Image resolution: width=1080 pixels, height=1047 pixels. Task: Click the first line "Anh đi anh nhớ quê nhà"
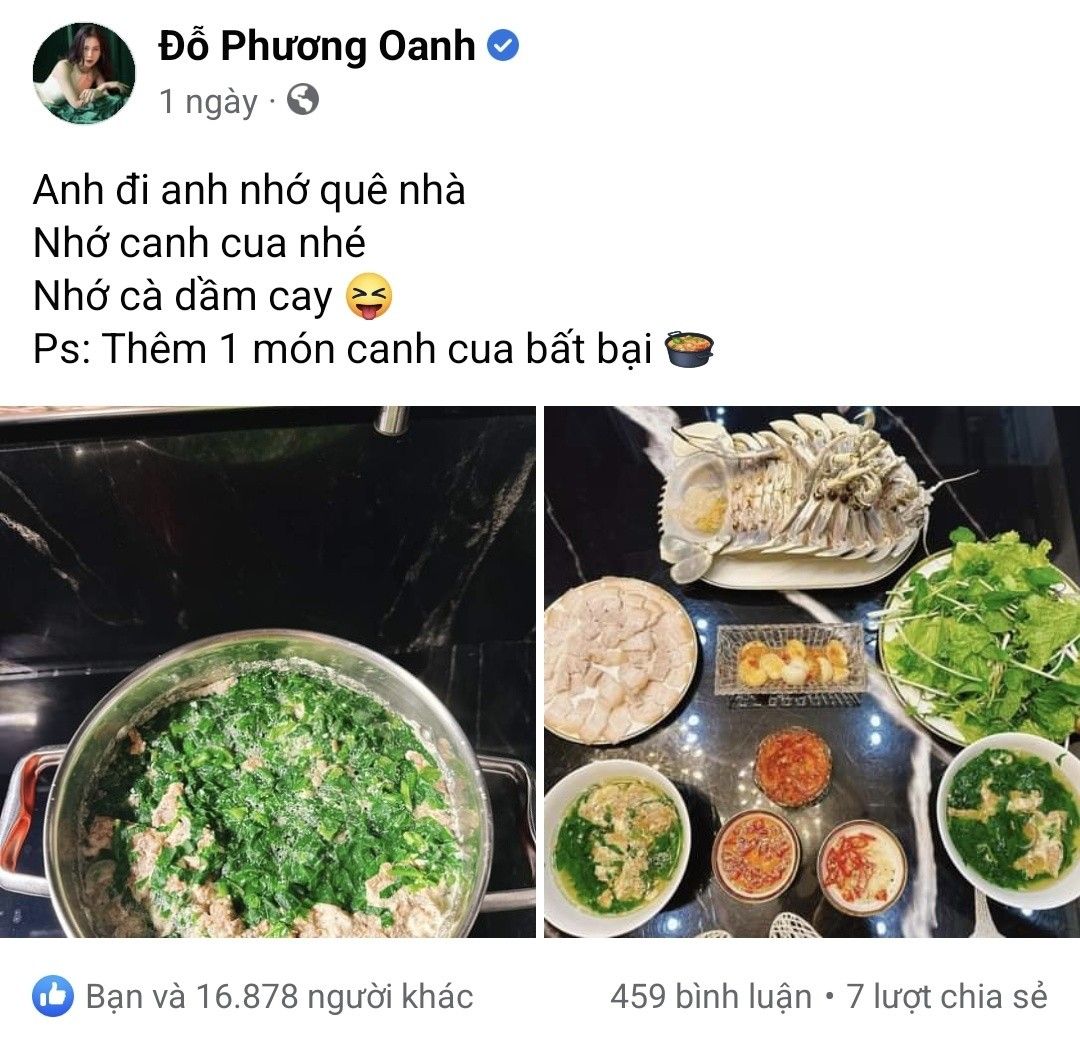249,190
